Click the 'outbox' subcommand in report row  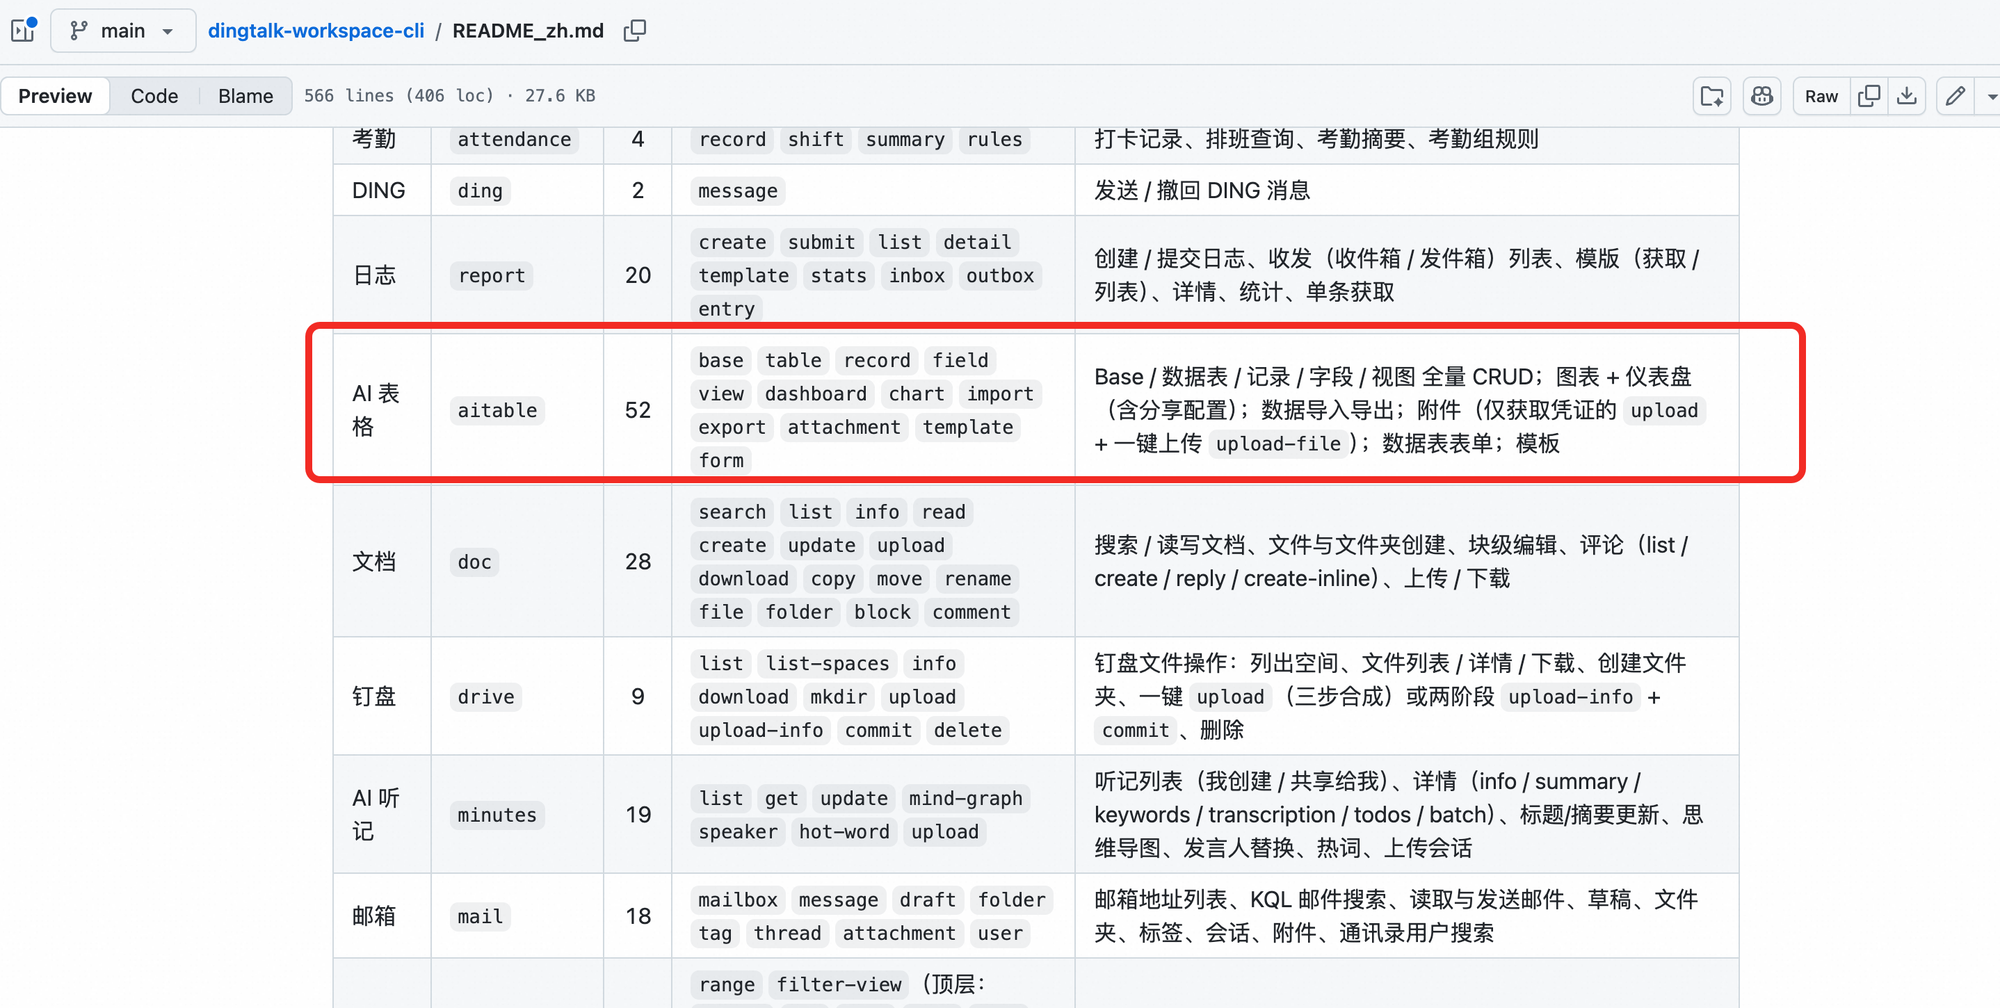click(x=1000, y=276)
